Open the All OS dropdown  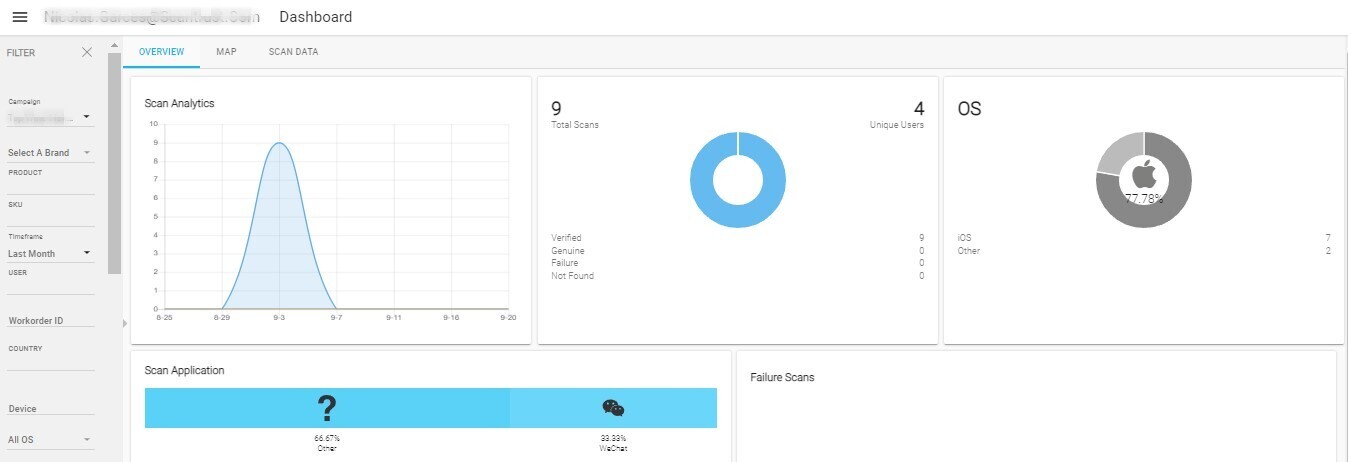point(50,440)
